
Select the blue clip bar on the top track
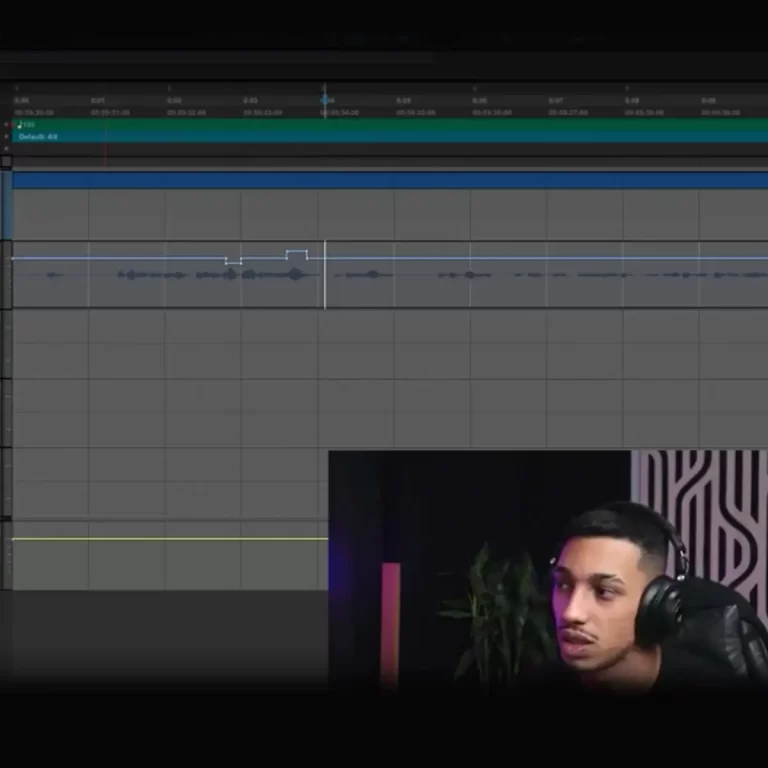[x=390, y=180]
